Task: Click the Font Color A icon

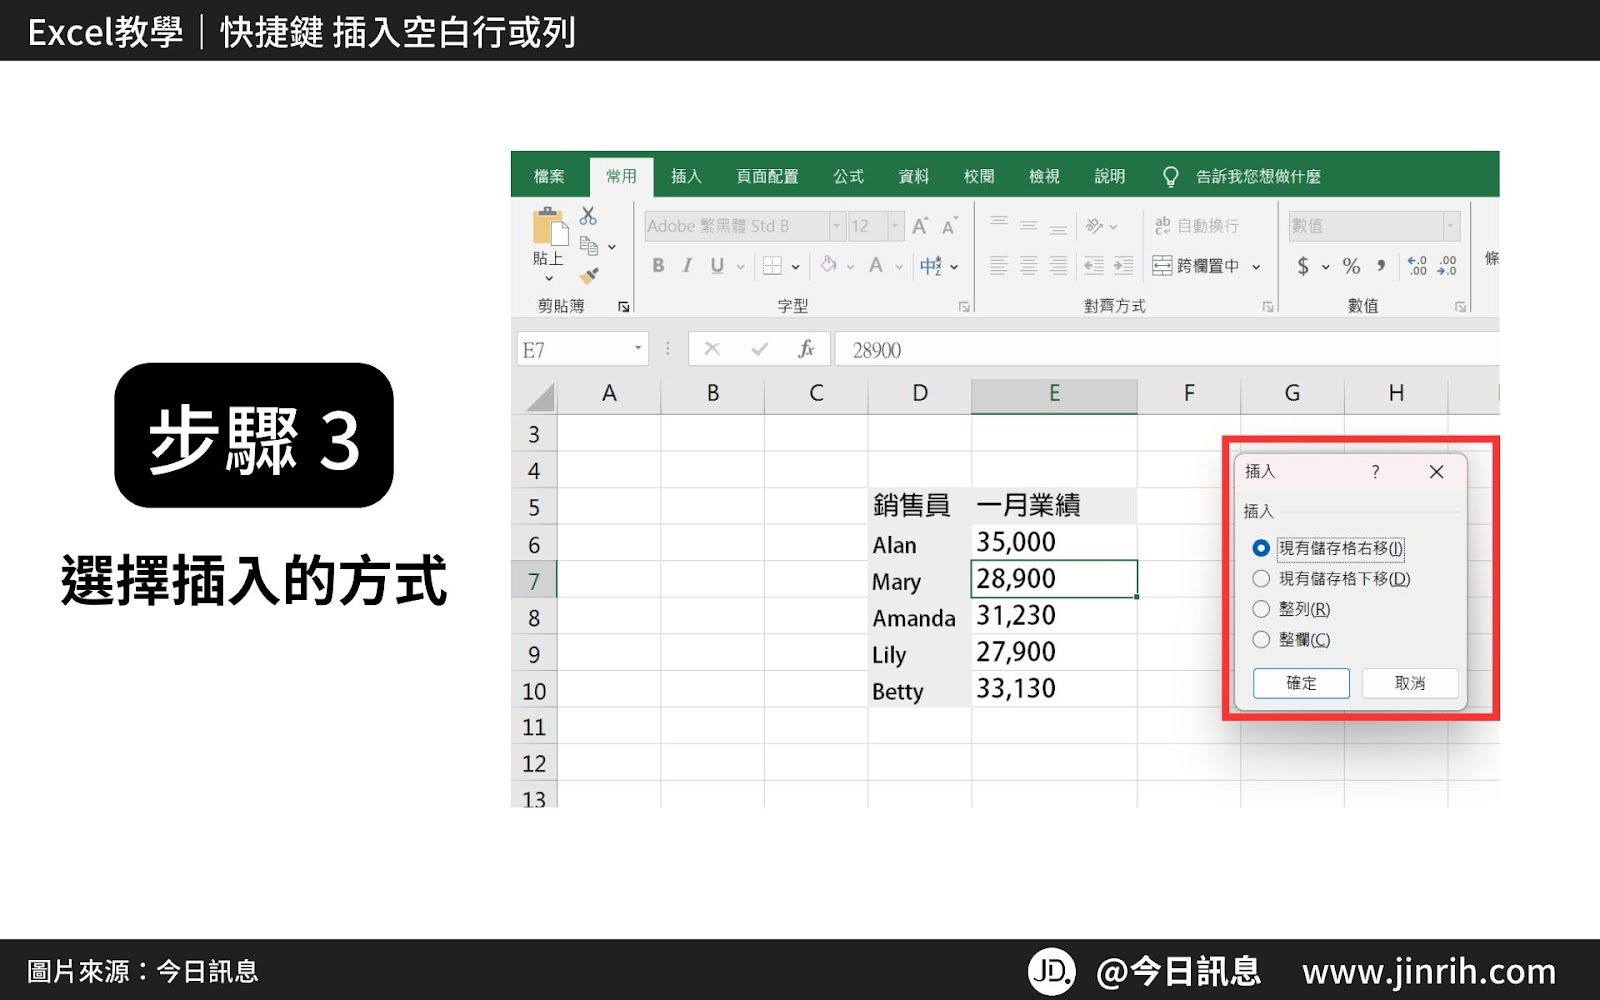Action: click(876, 265)
